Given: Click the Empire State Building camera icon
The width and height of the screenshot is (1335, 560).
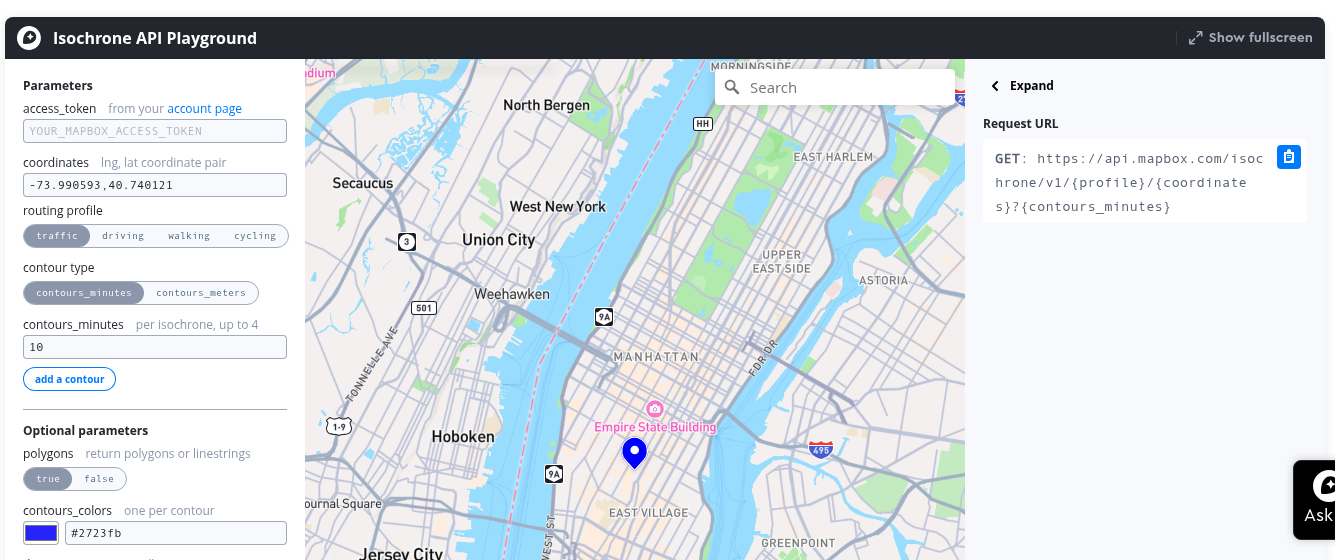Looking at the screenshot, I should [655, 408].
